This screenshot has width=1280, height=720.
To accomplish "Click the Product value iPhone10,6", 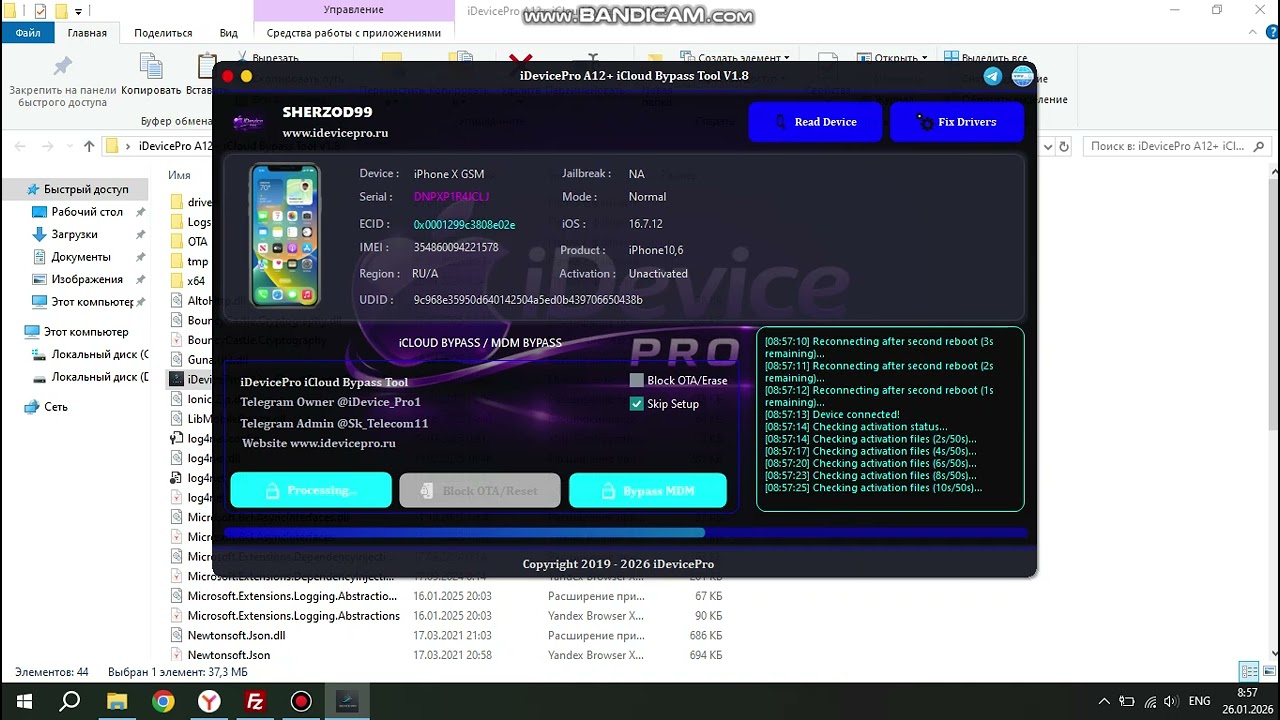I will (x=656, y=250).
